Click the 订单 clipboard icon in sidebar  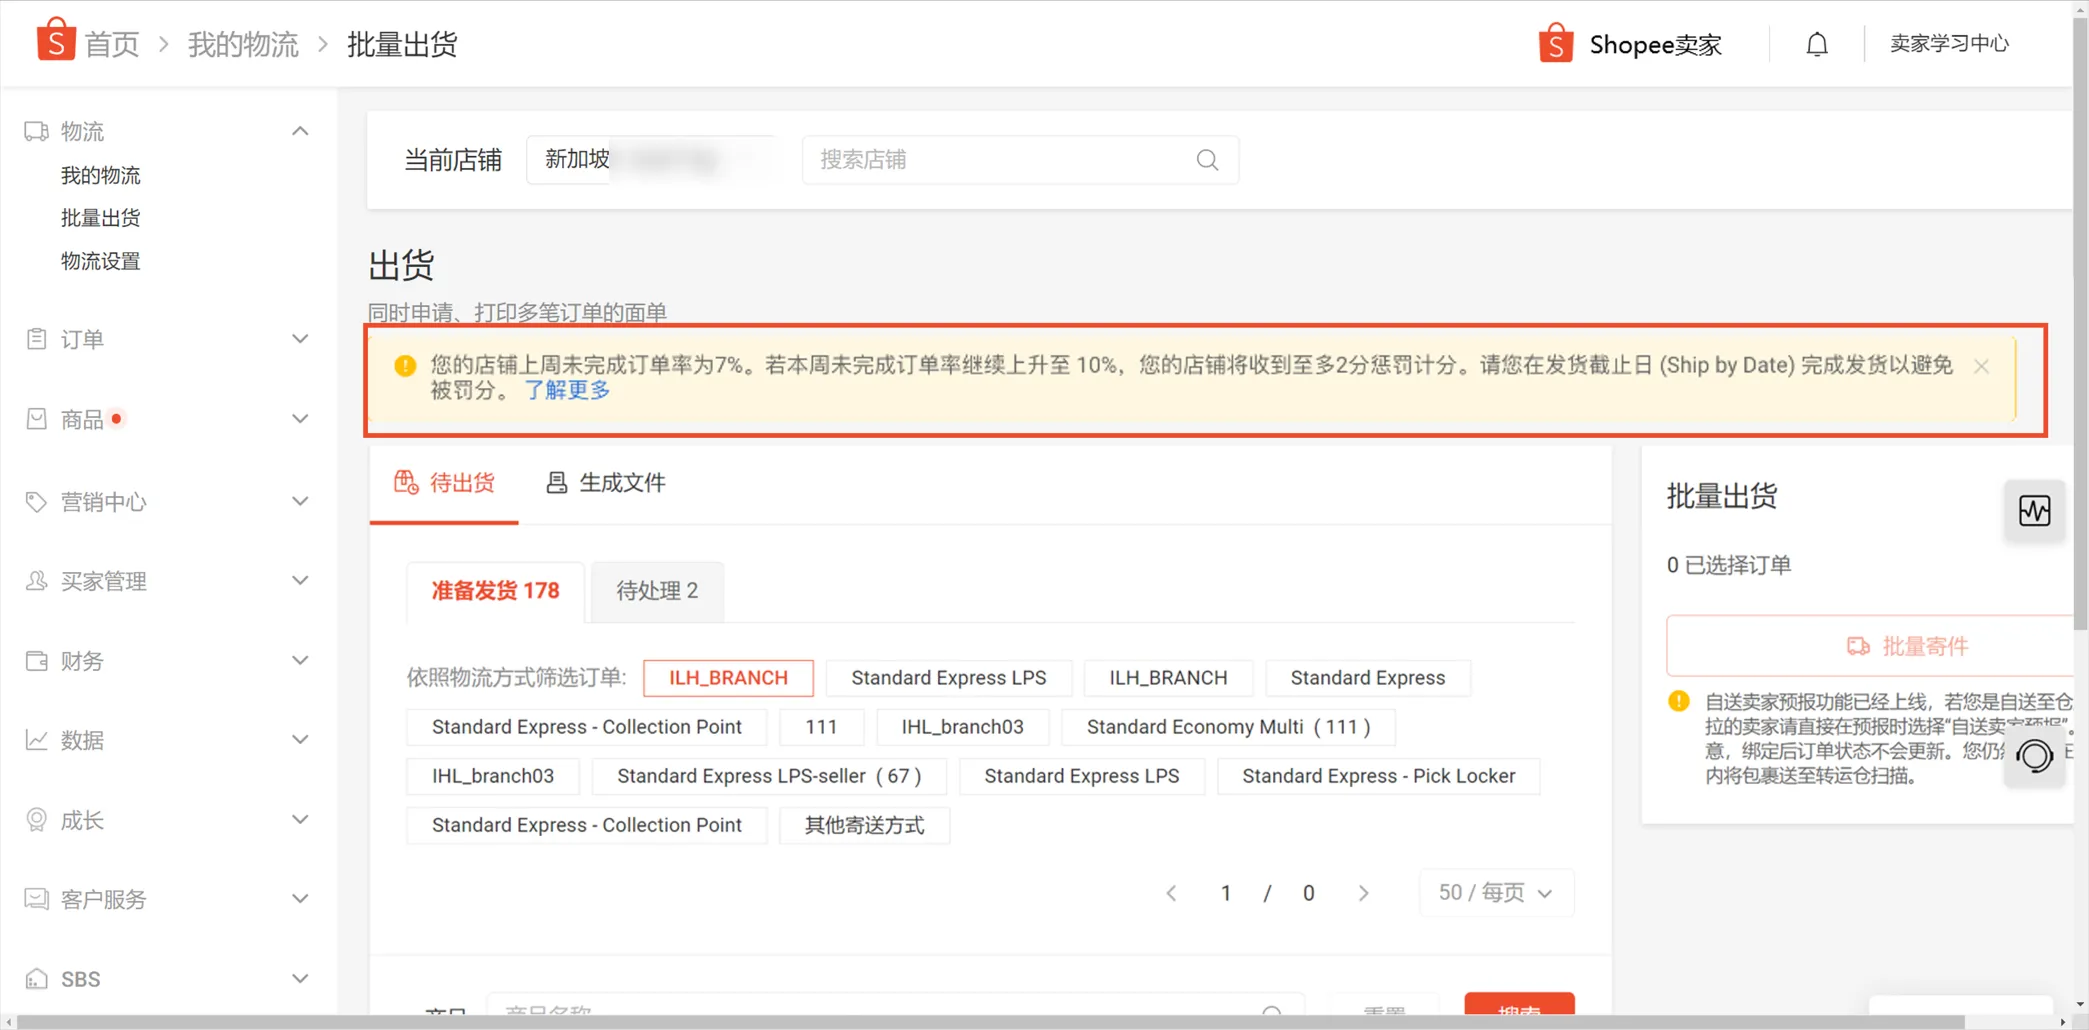36,339
